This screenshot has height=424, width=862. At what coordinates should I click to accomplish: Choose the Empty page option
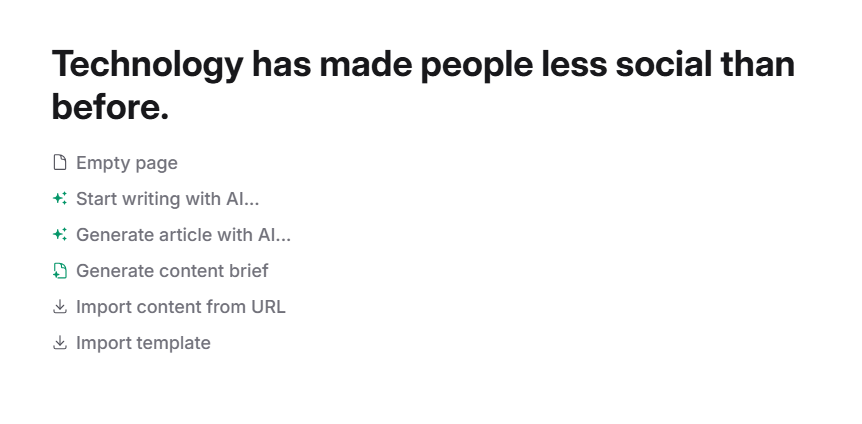[x=127, y=163]
